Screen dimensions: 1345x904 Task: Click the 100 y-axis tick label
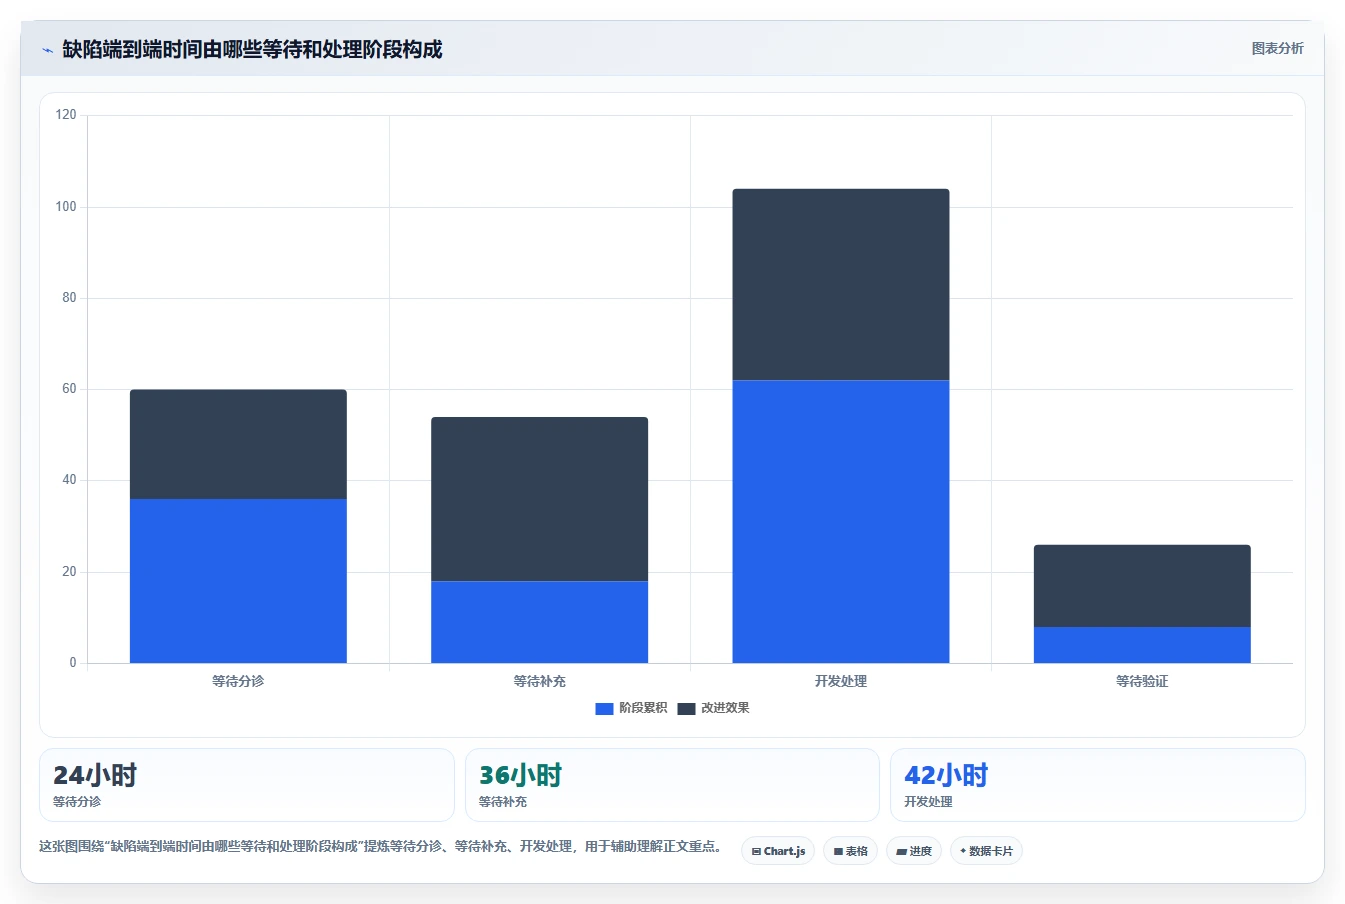click(x=66, y=207)
